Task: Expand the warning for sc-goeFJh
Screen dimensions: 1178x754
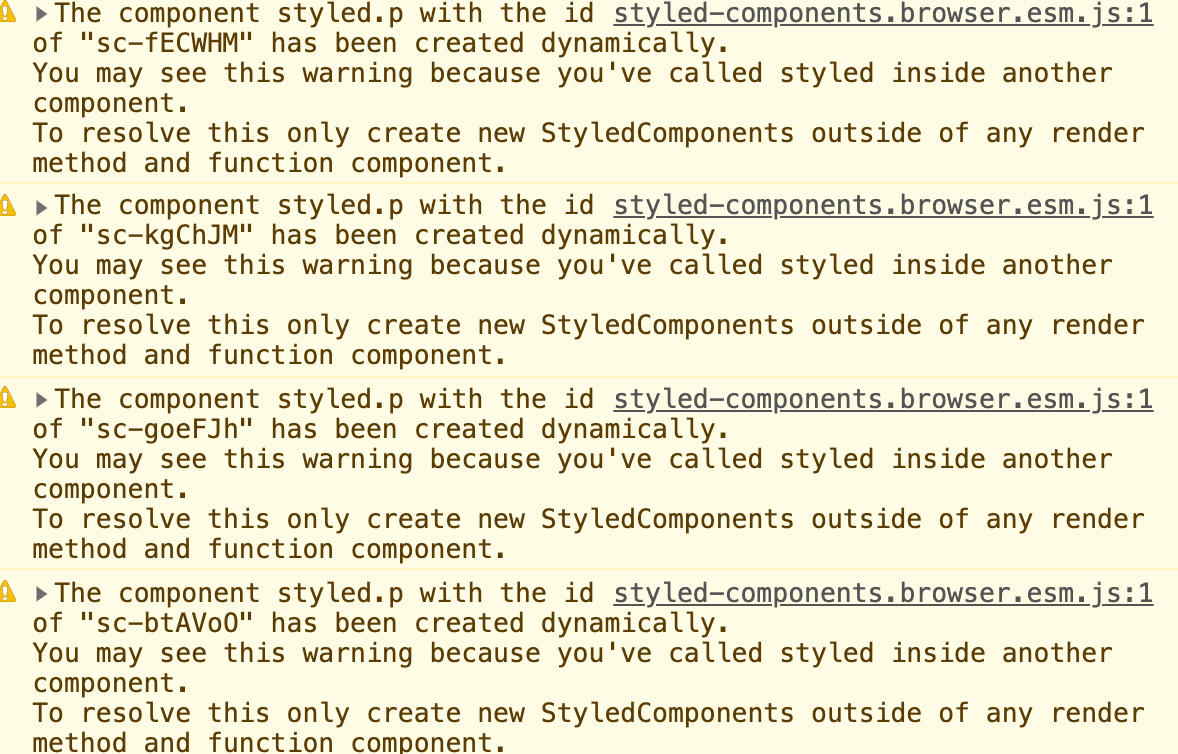Action: coord(41,400)
